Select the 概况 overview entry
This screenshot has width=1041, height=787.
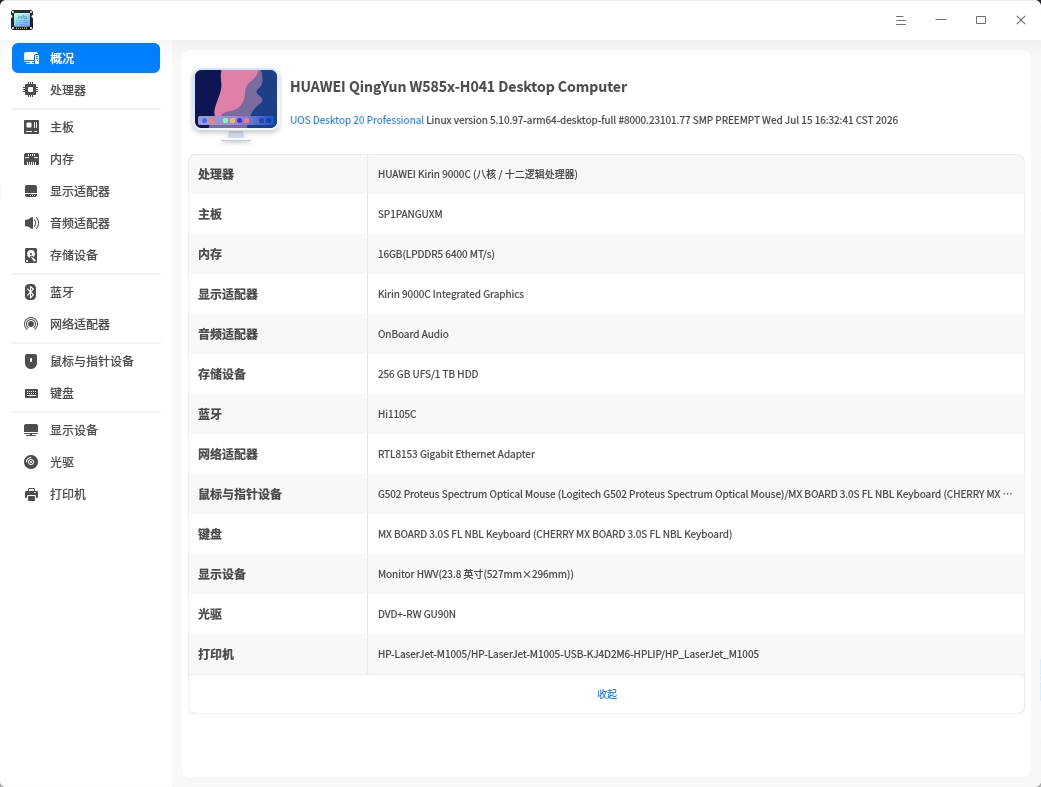86,58
